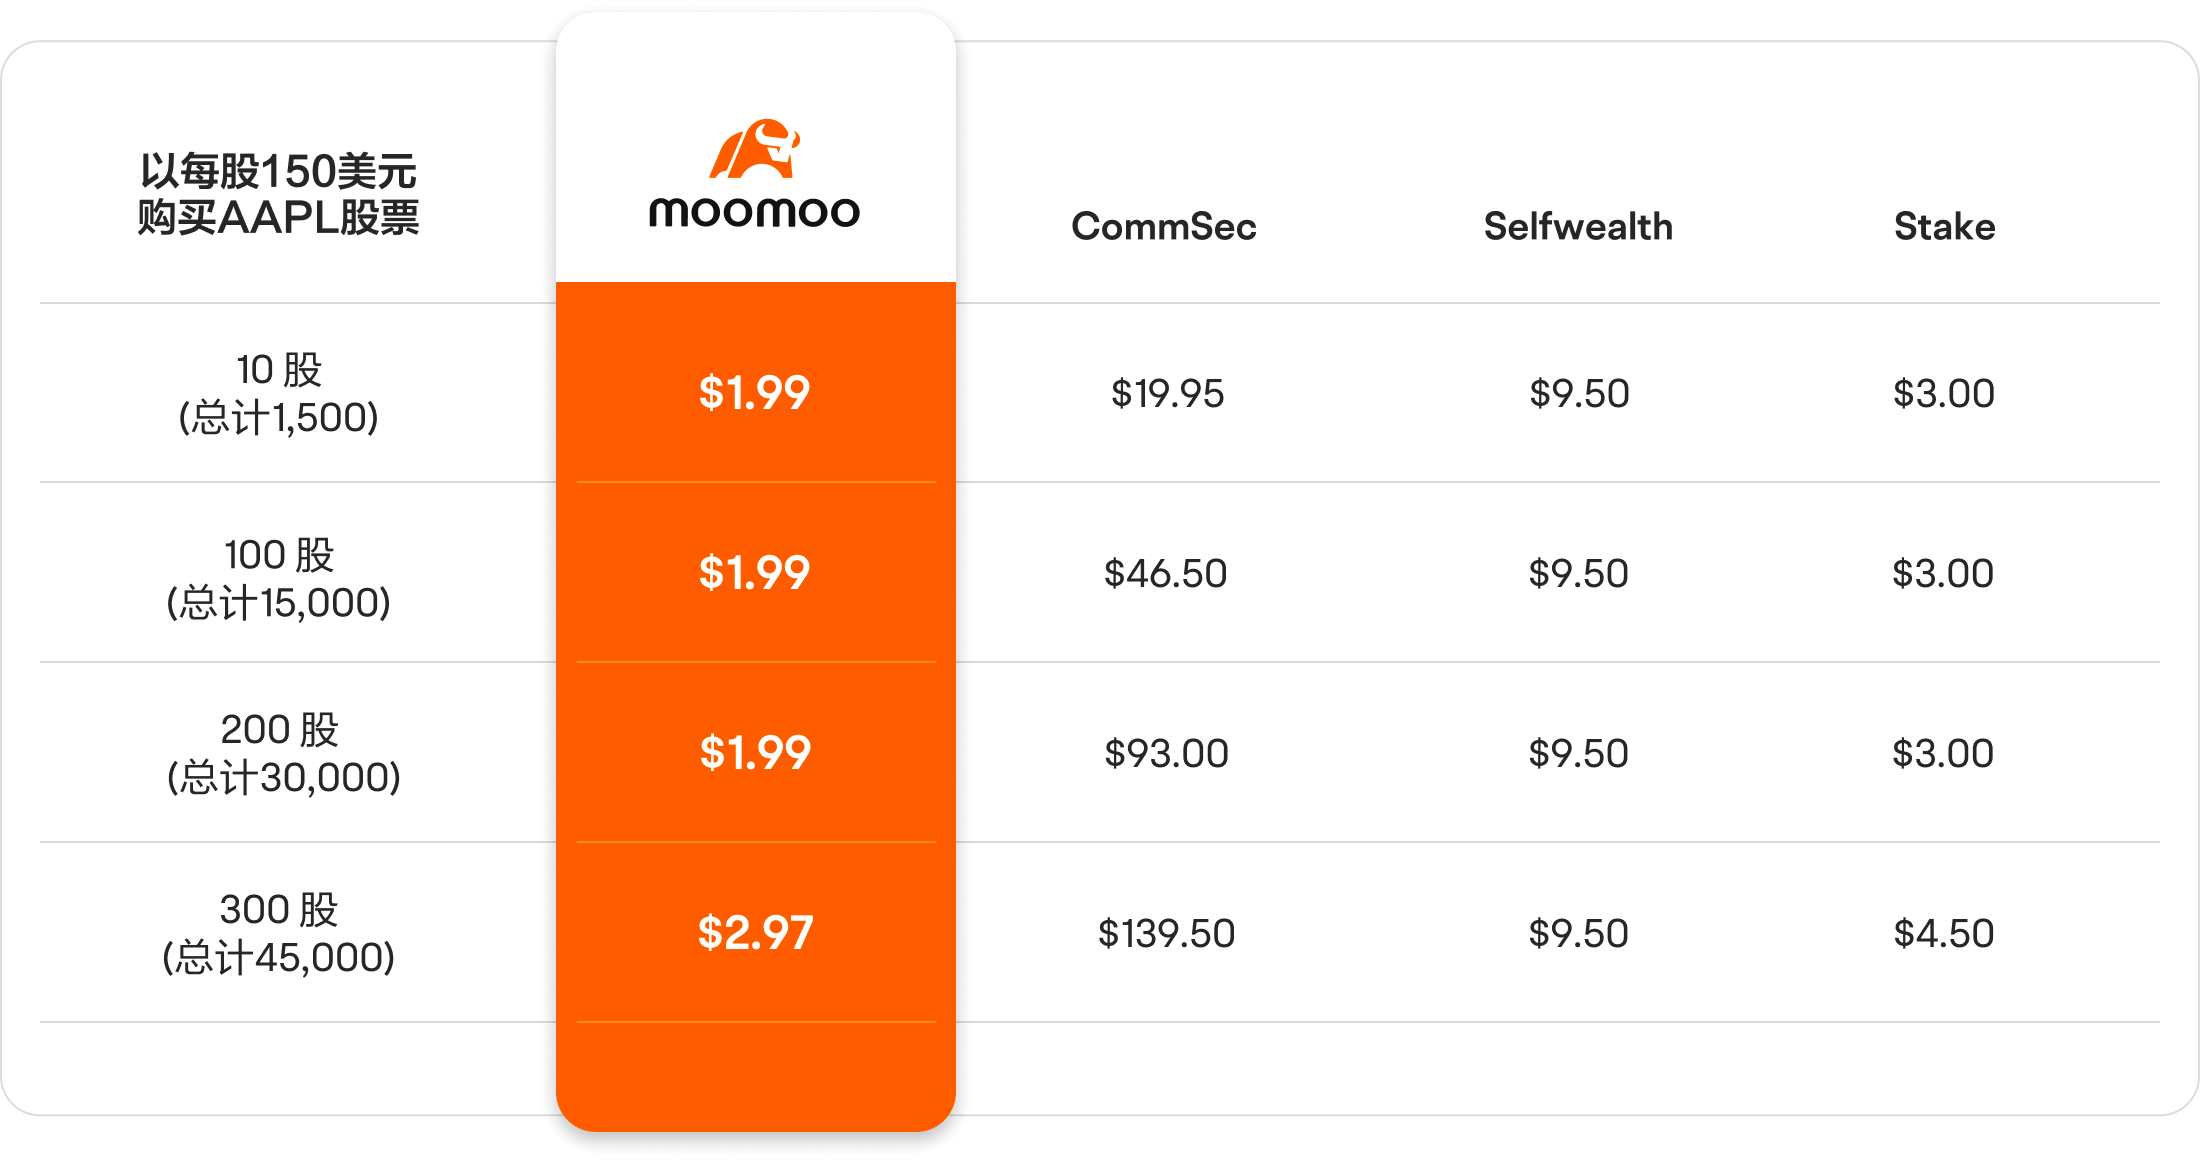
Task: Select the CommSec column header
Action: point(1164,227)
